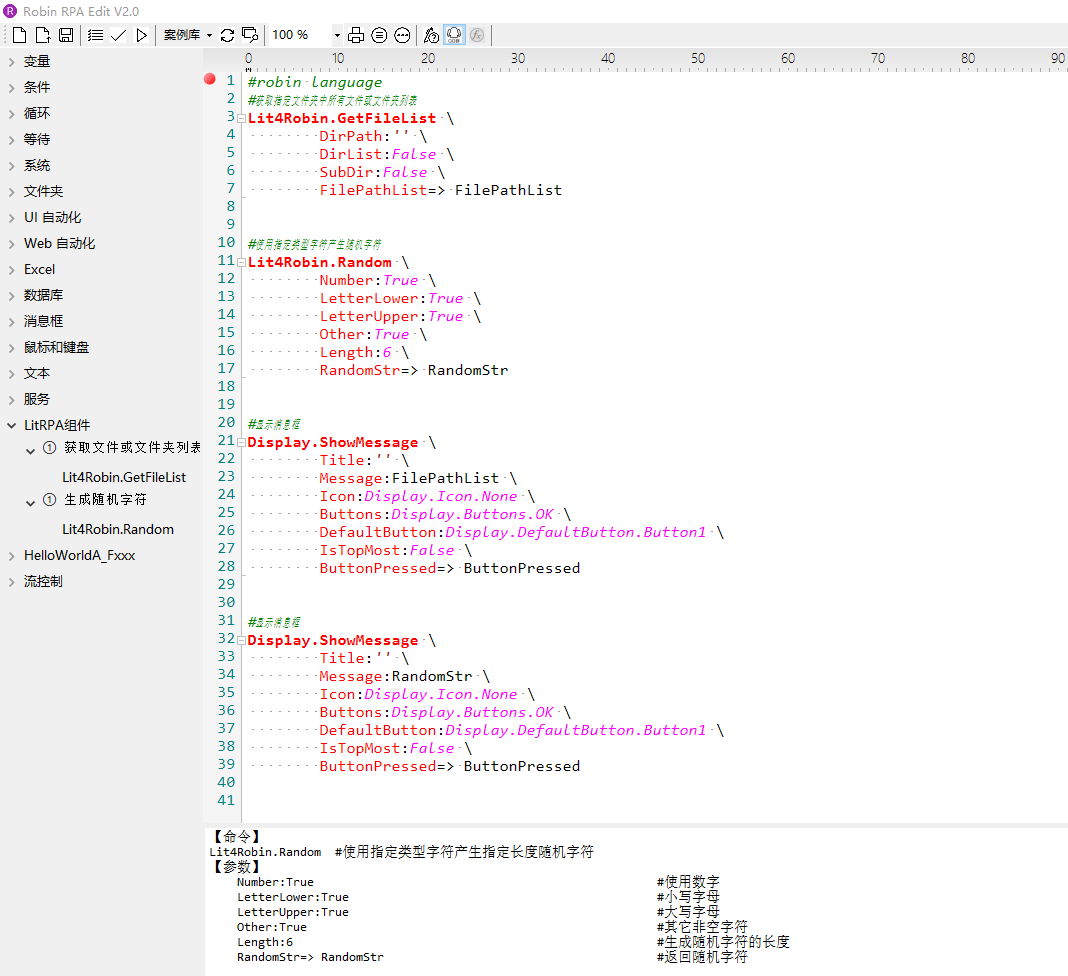Click the Length:6 parameter on line 16
The width and height of the screenshot is (1068, 976).
click(356, 352)
